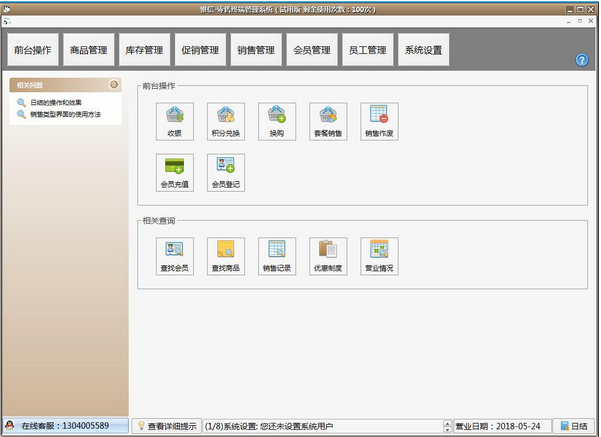
Task: Click the 换购 icon
Action: coord(277,120)
